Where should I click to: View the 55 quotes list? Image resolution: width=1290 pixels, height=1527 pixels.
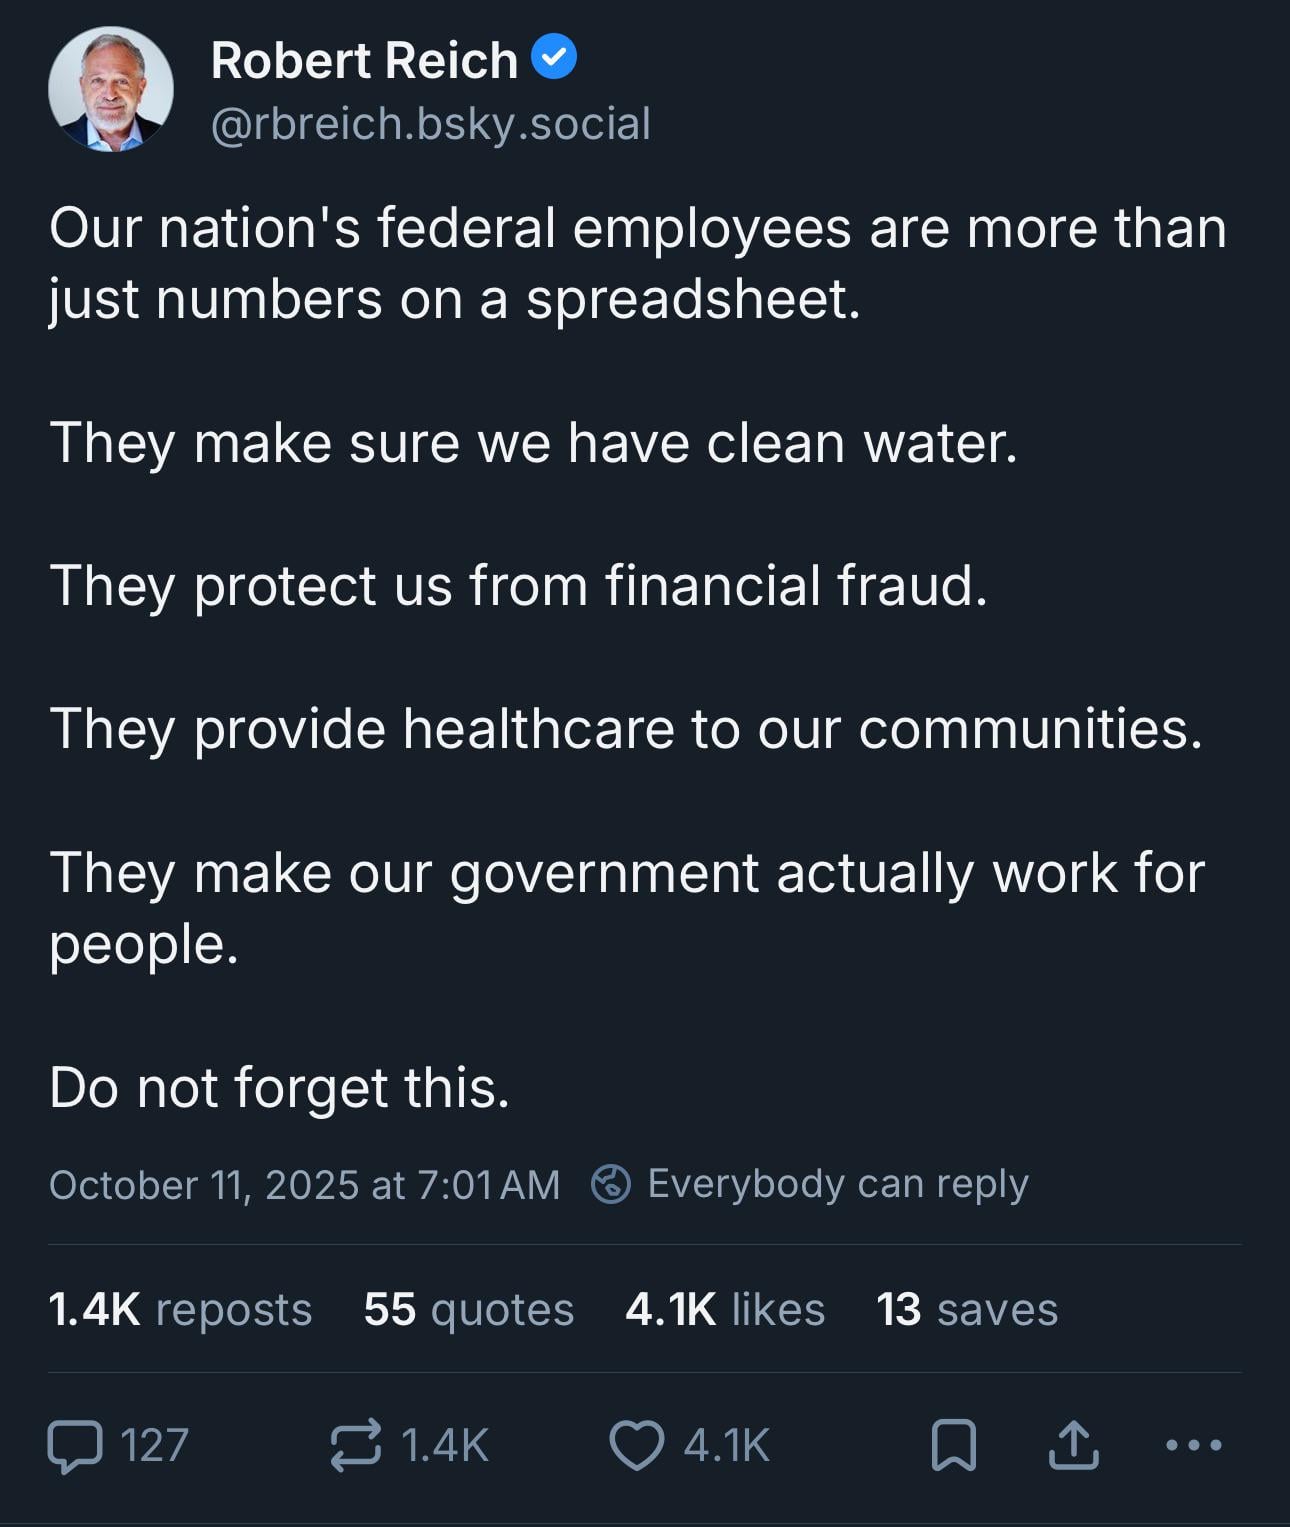(x=468, y=1309)
